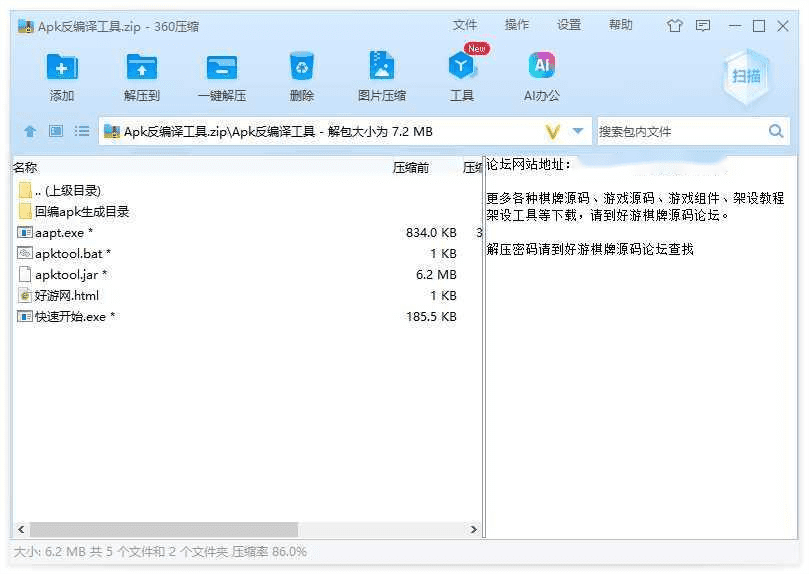Screen dimensions: 809x574
Task: Click the horizontal scrollbar thumb
Action: [x=164, y=529]
